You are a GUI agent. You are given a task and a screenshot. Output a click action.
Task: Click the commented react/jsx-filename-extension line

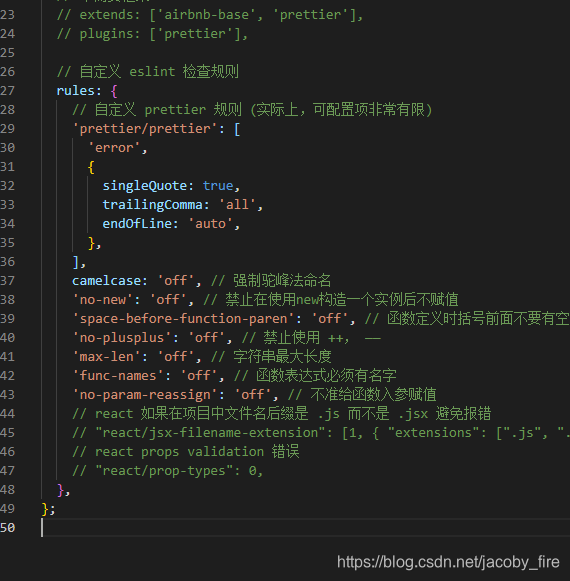[321, 433]
